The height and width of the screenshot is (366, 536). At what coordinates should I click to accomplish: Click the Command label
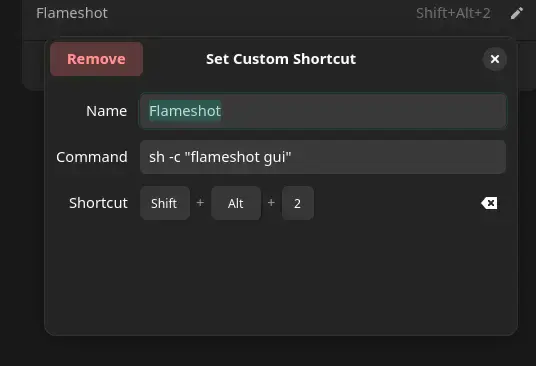92,157
